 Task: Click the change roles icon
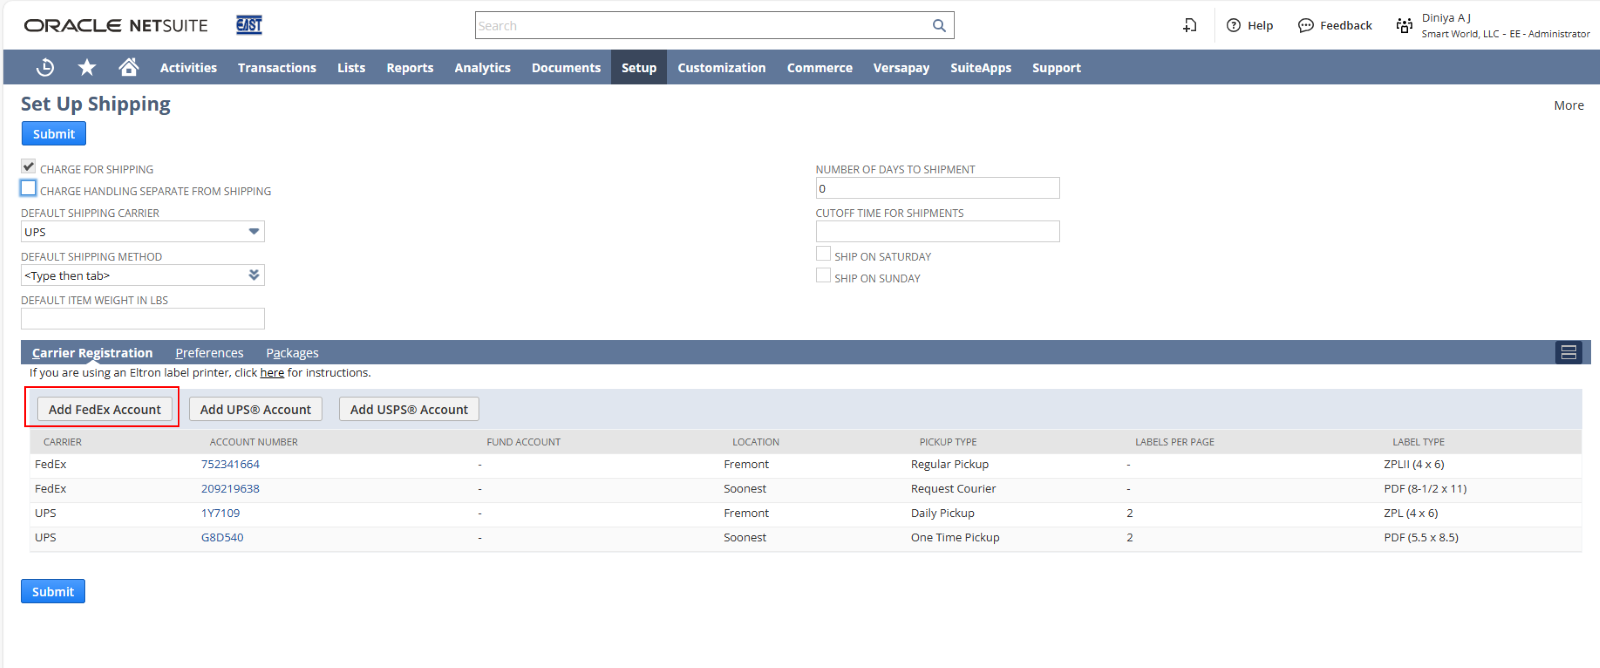coord(1404,26)
